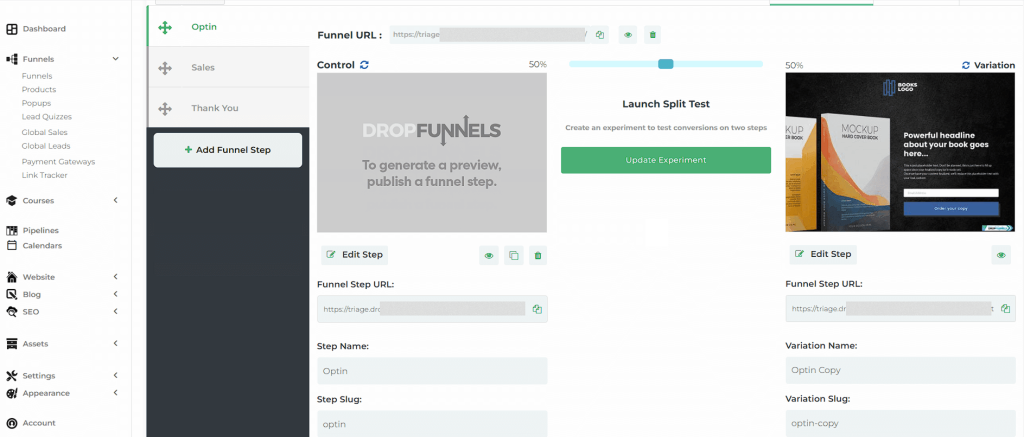1024x437 pixels.
Task: Expand the Courses sidebar menu
Action: coord(116,201)
